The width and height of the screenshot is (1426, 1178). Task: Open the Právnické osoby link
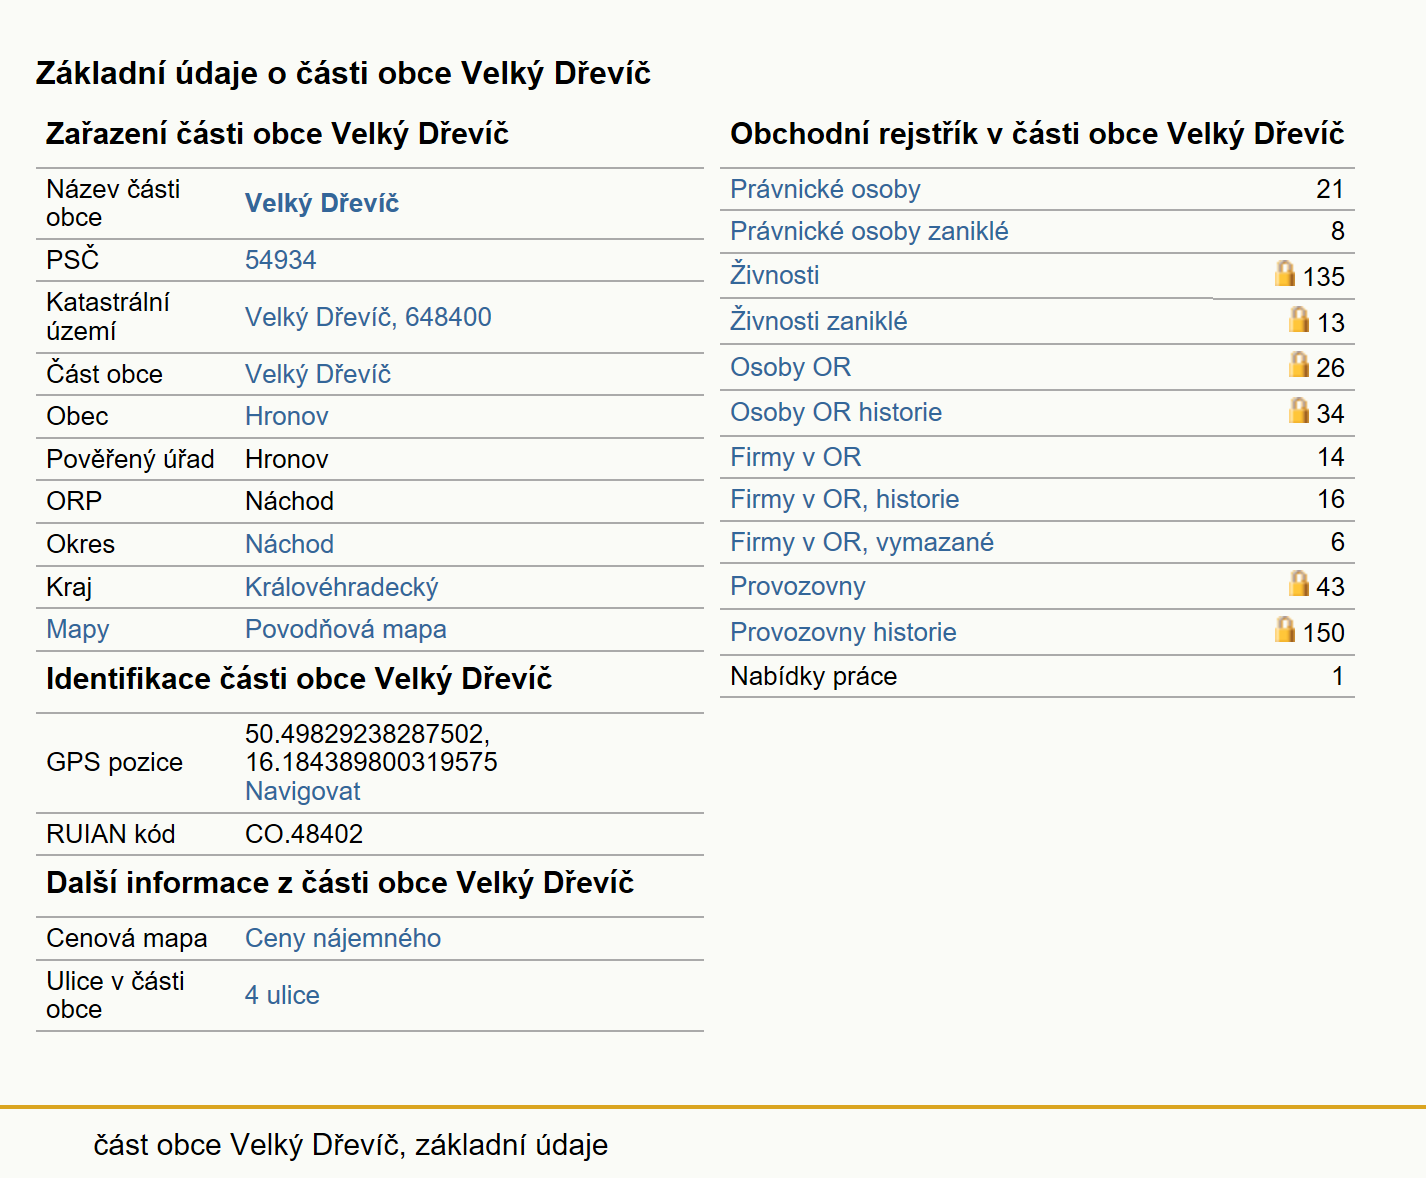[x=825, y=189]
